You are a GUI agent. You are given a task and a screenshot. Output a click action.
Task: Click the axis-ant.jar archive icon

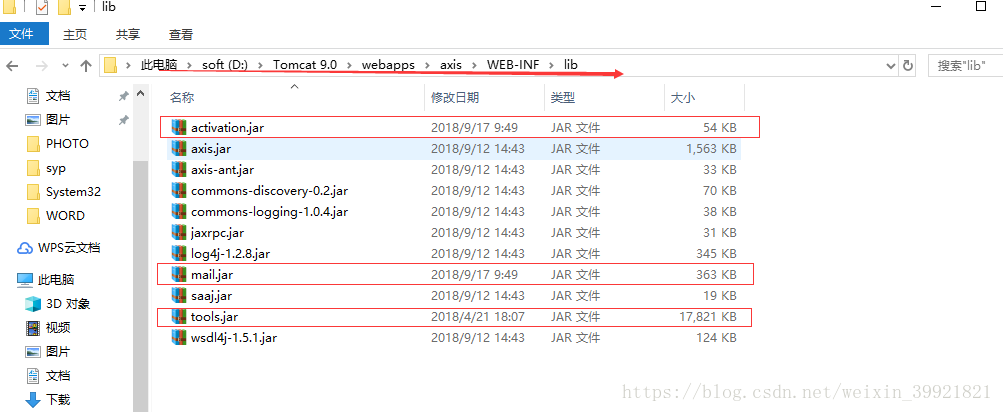[178, 170]
